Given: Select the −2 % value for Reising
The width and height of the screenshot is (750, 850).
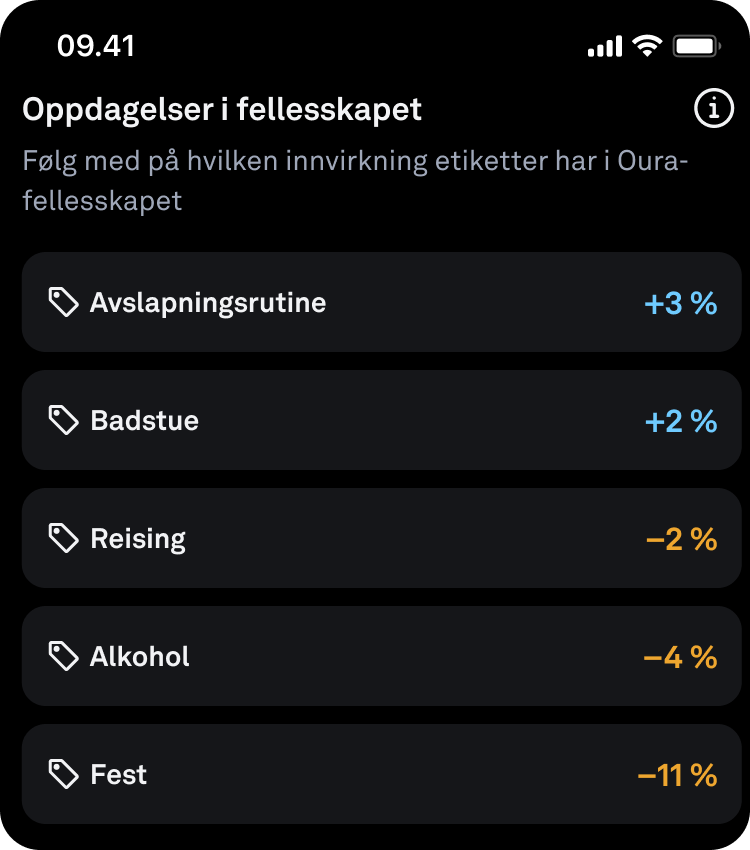Looking at the screenshot, I should click(682, 539).
